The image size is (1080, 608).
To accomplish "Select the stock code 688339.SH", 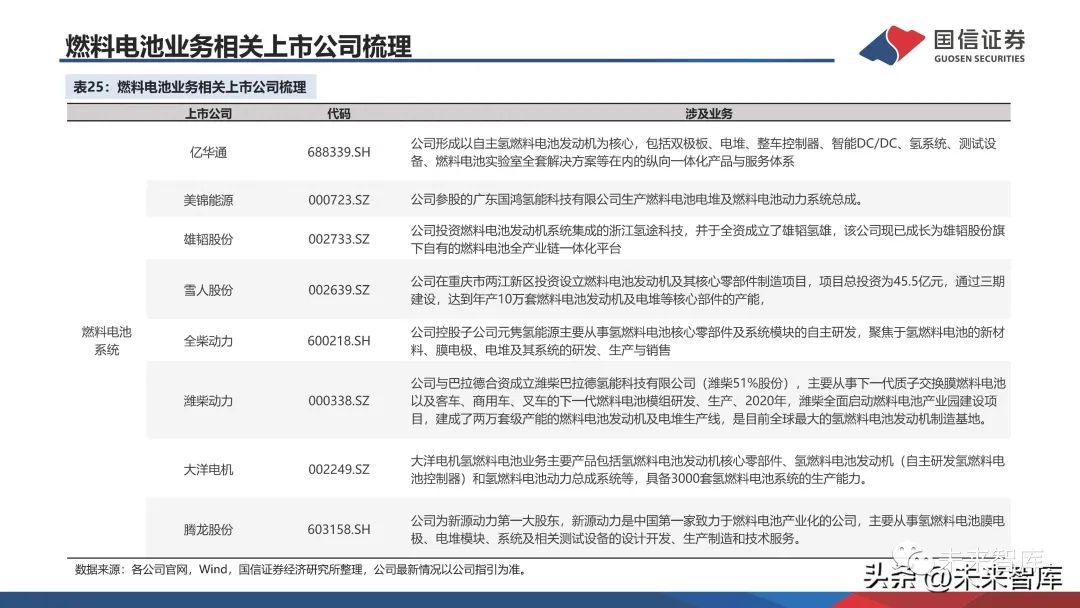I will (x=339, y=152).
